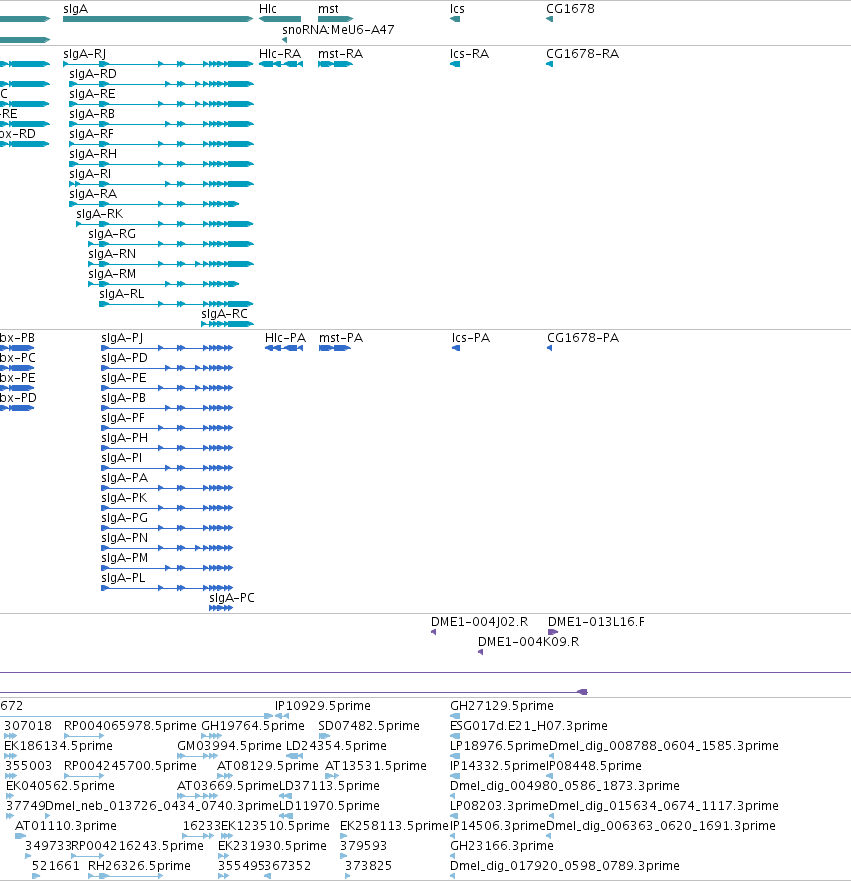Select protein slgA-PB

(x=167, y=408)
